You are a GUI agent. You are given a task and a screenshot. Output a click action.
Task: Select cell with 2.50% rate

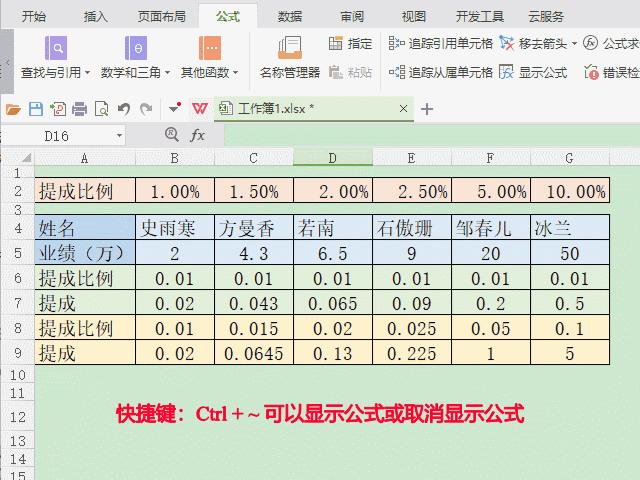coord(412,191)
